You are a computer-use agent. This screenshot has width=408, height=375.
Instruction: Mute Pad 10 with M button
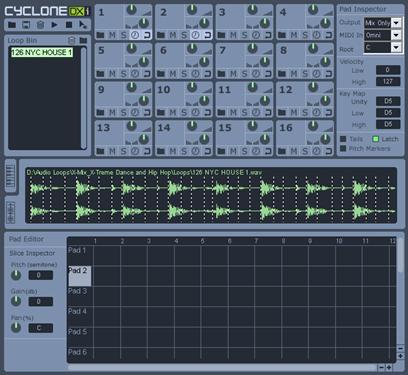point(173,113)
